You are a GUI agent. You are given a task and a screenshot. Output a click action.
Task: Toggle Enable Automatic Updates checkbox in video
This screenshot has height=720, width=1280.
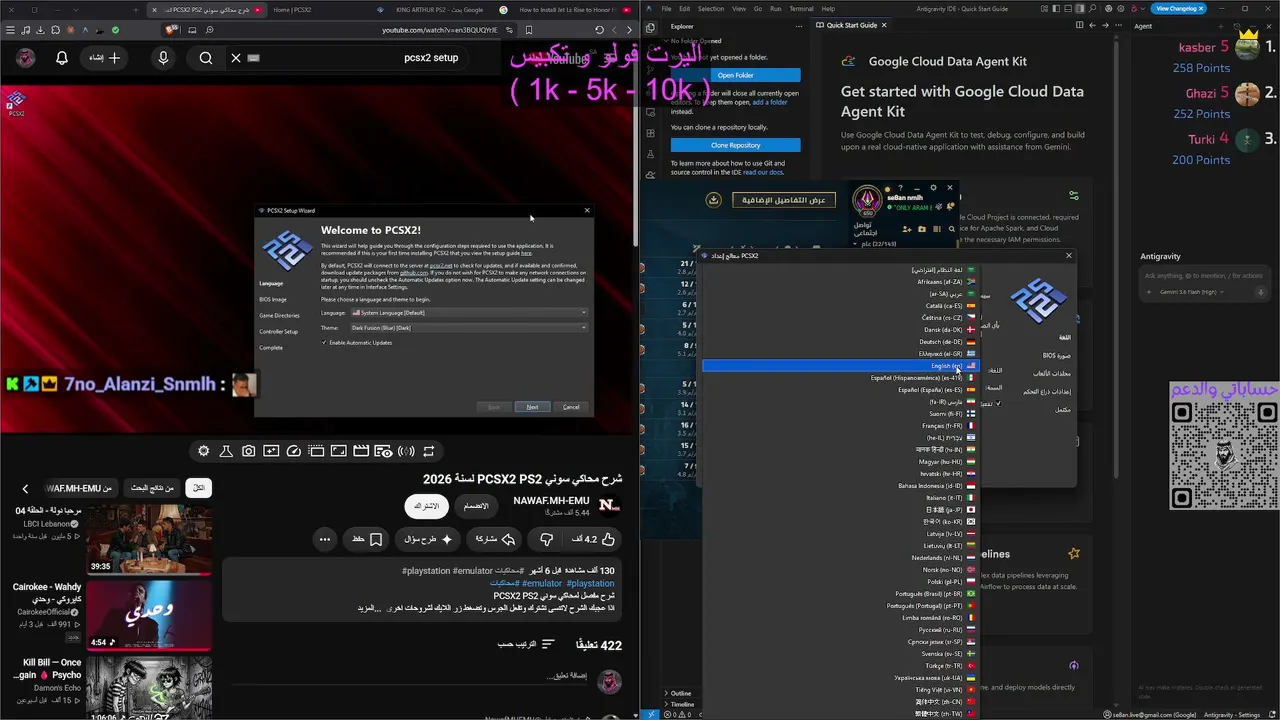pos(324,343)
